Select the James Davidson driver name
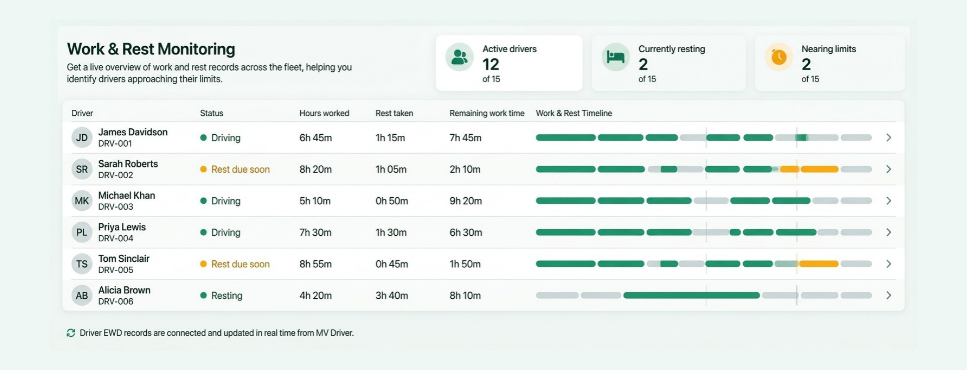Viewport: 967px width, 370px height. pos(133,132)
